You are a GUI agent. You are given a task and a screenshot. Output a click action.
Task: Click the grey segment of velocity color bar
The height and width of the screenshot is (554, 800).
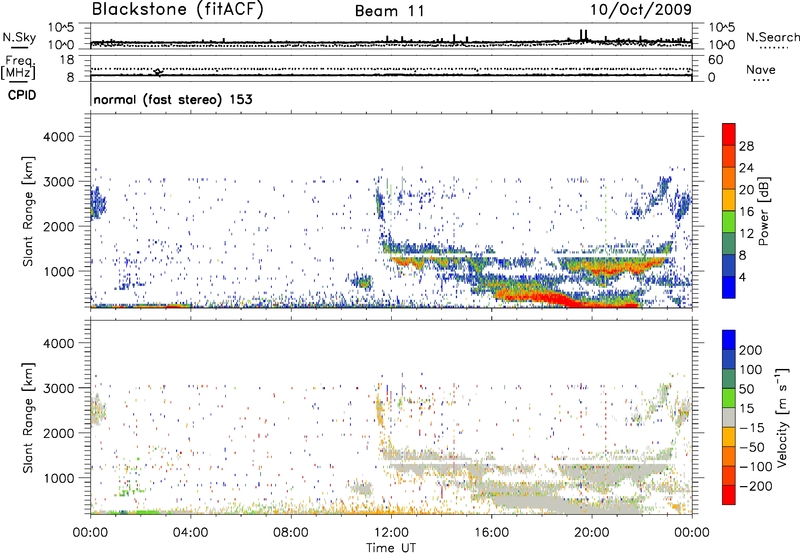[729, 417]
